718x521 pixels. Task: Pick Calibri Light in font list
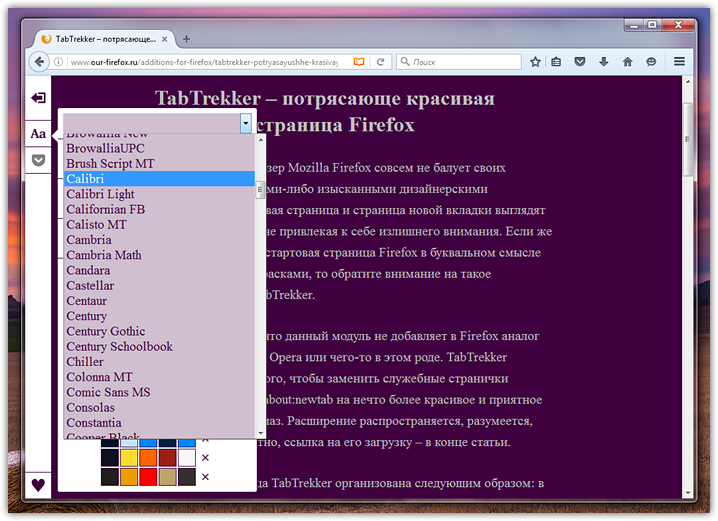[x=159, y=194]
